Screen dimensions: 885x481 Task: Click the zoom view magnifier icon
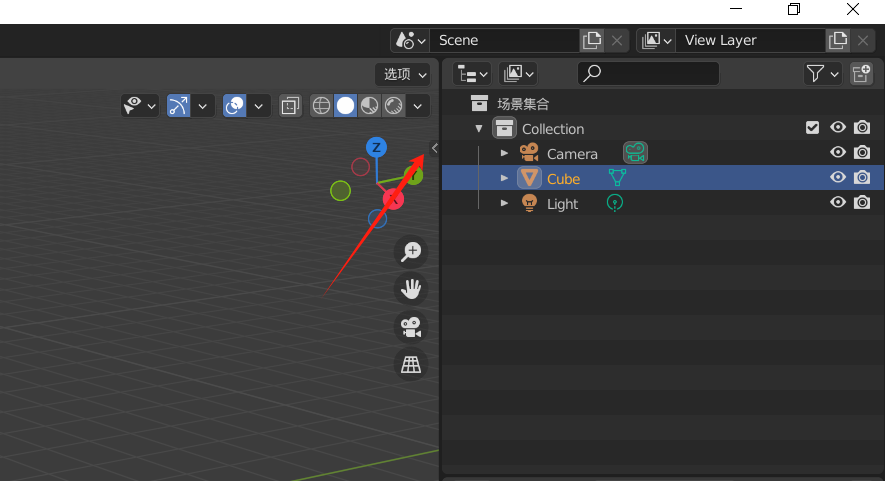point(411,251)
